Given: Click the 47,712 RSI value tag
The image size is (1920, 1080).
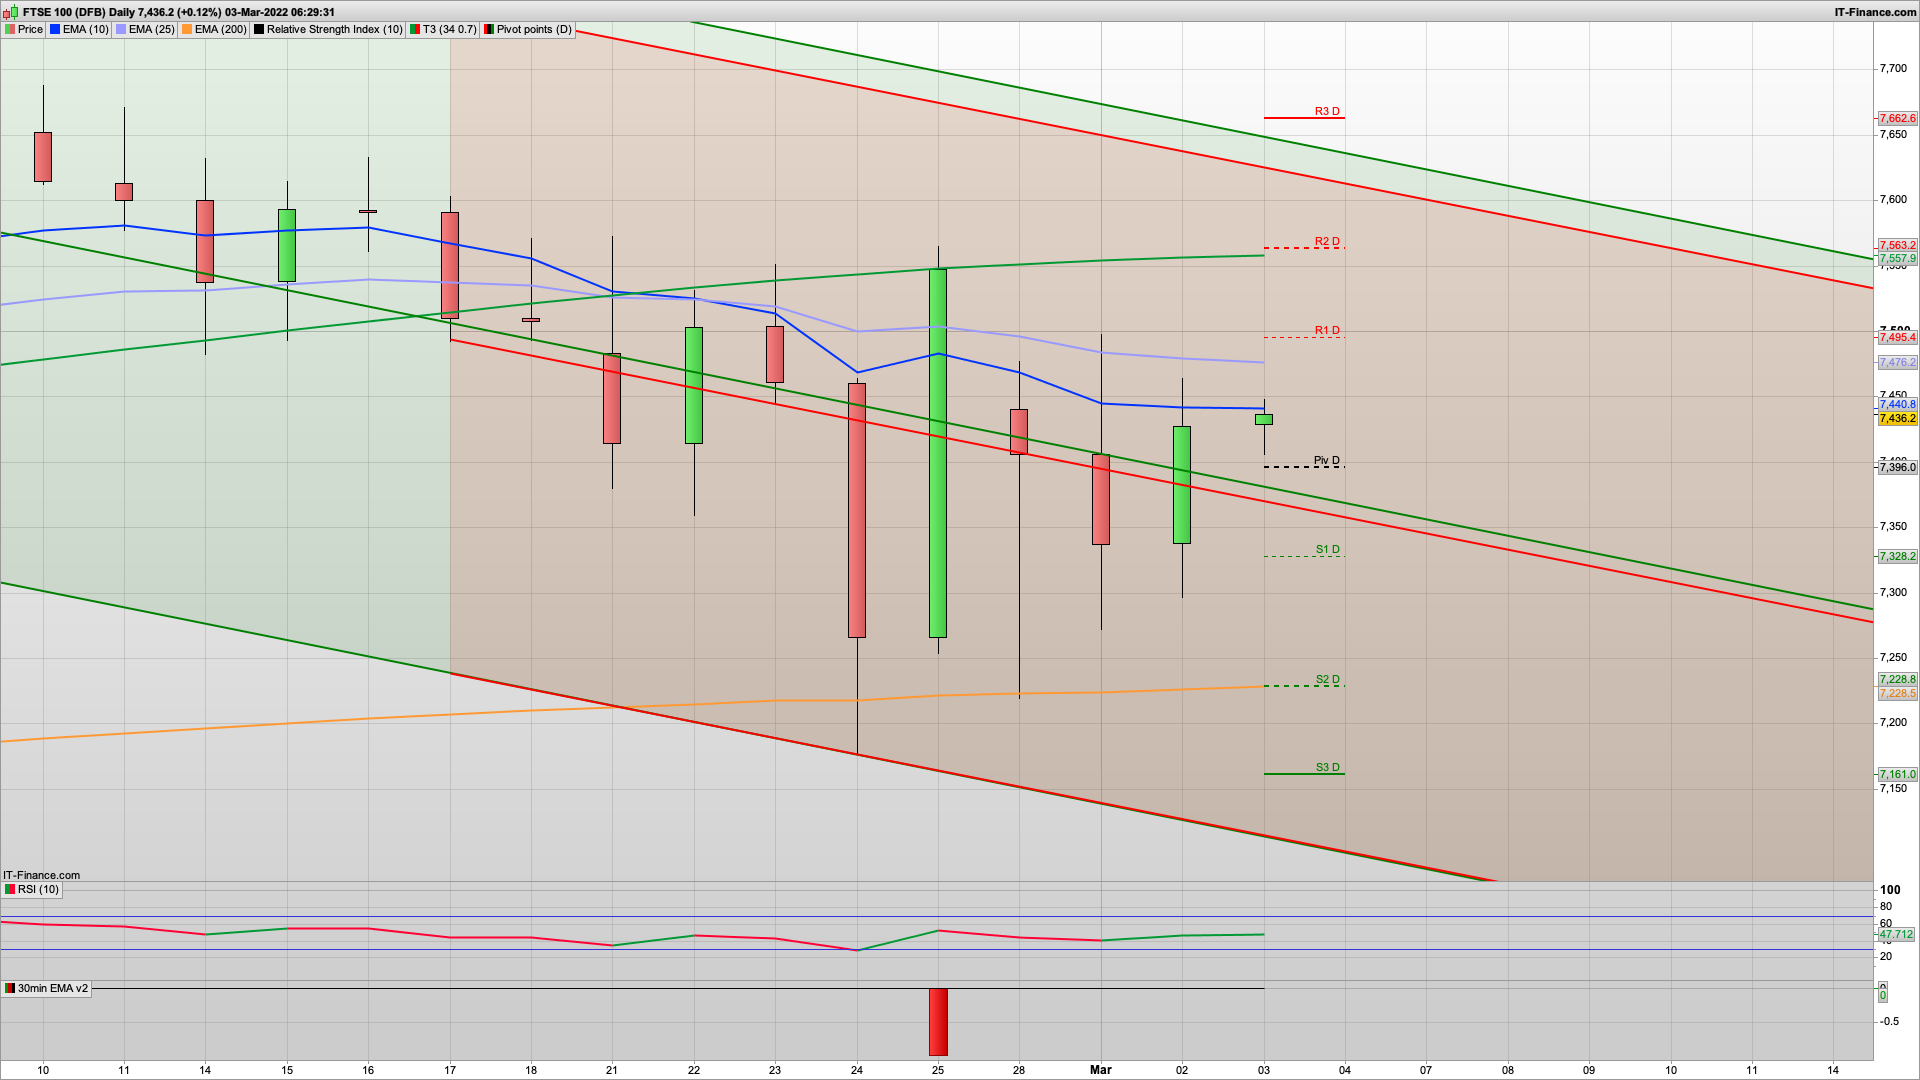Looking at the screenshot, I should [x=1896, y=934].
